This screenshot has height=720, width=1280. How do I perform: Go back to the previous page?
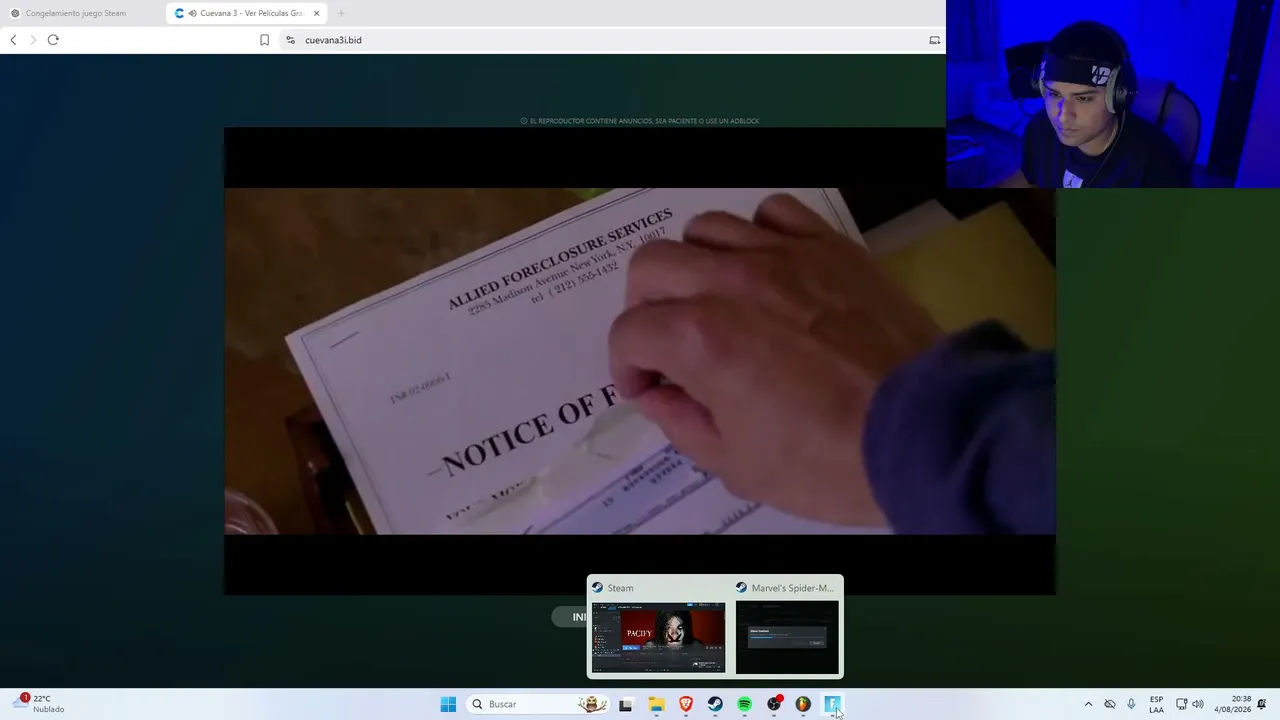coord(13,40)
